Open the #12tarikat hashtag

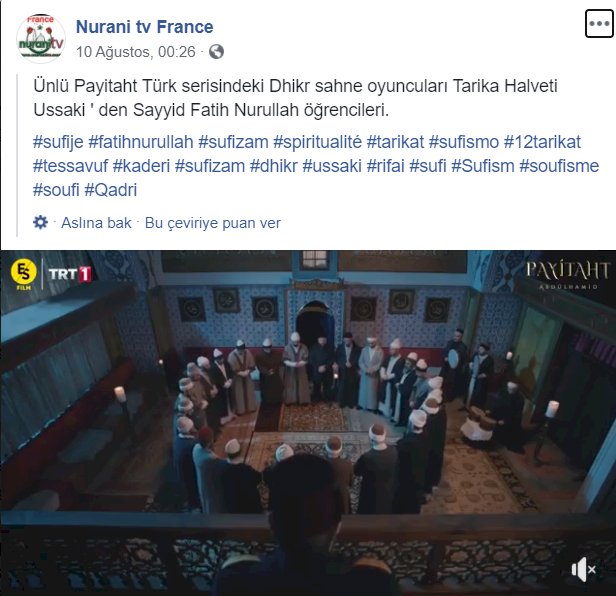542,142
